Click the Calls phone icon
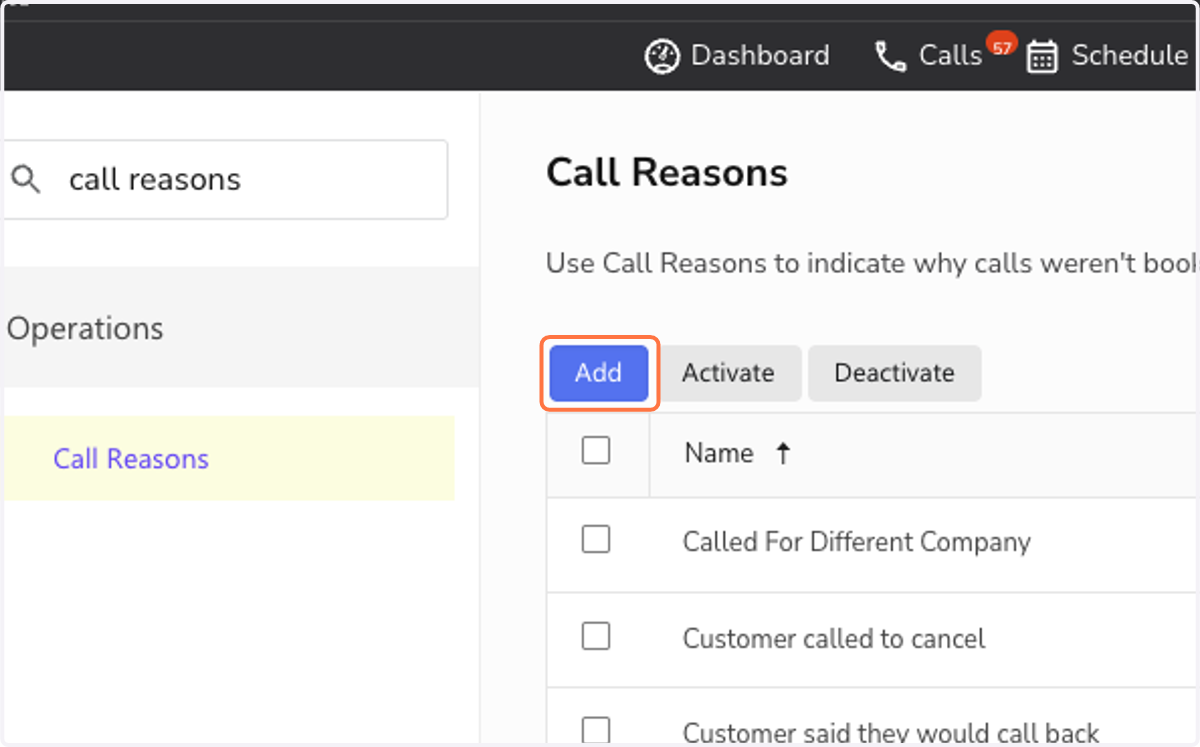This screenshot has width=1200, height=747. pyautogui.click(x=890, y=57)
